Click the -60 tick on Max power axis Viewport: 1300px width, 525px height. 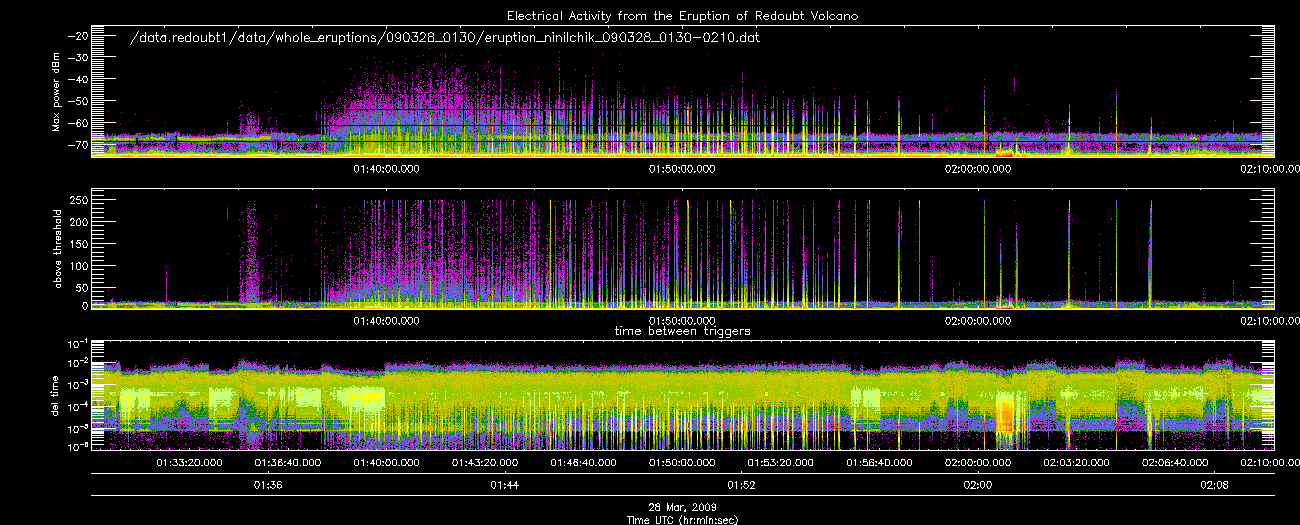(78, 123)
